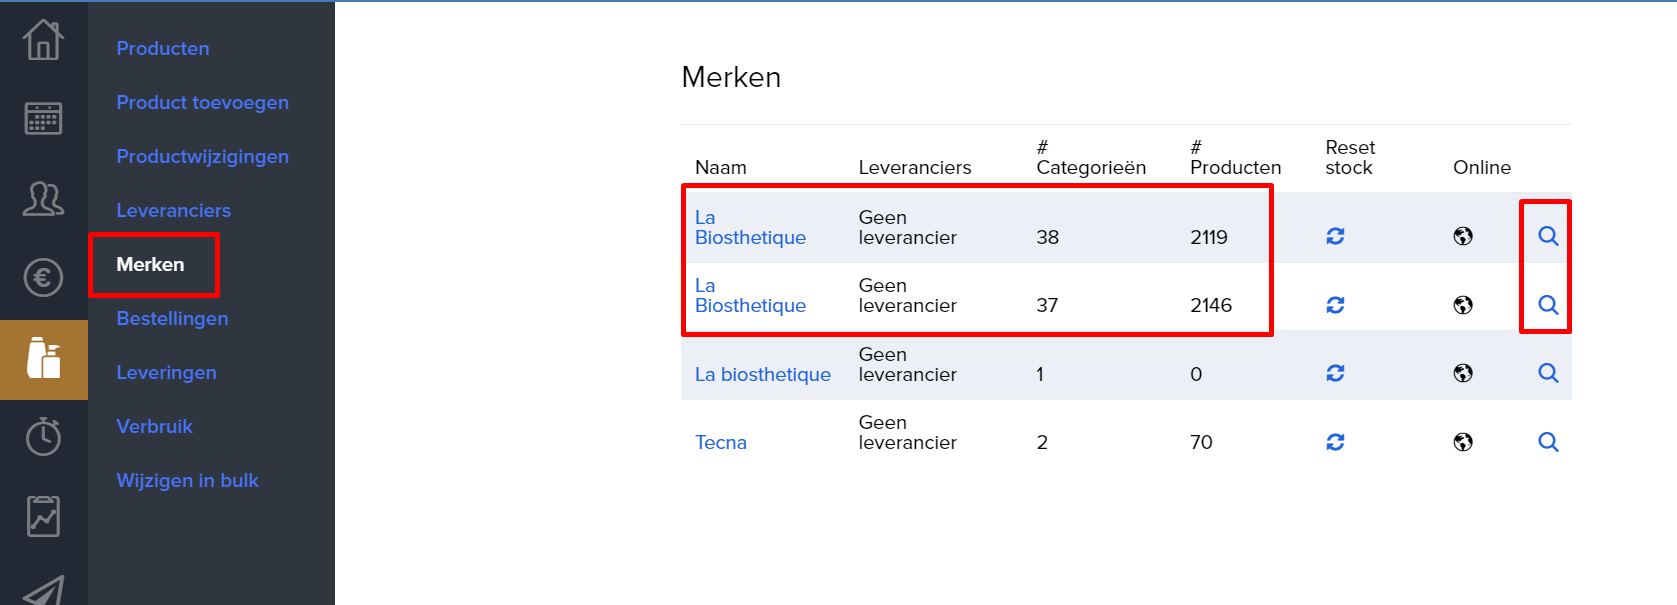
Task: Open Merken menu item
Action: (x=150, y=264)
